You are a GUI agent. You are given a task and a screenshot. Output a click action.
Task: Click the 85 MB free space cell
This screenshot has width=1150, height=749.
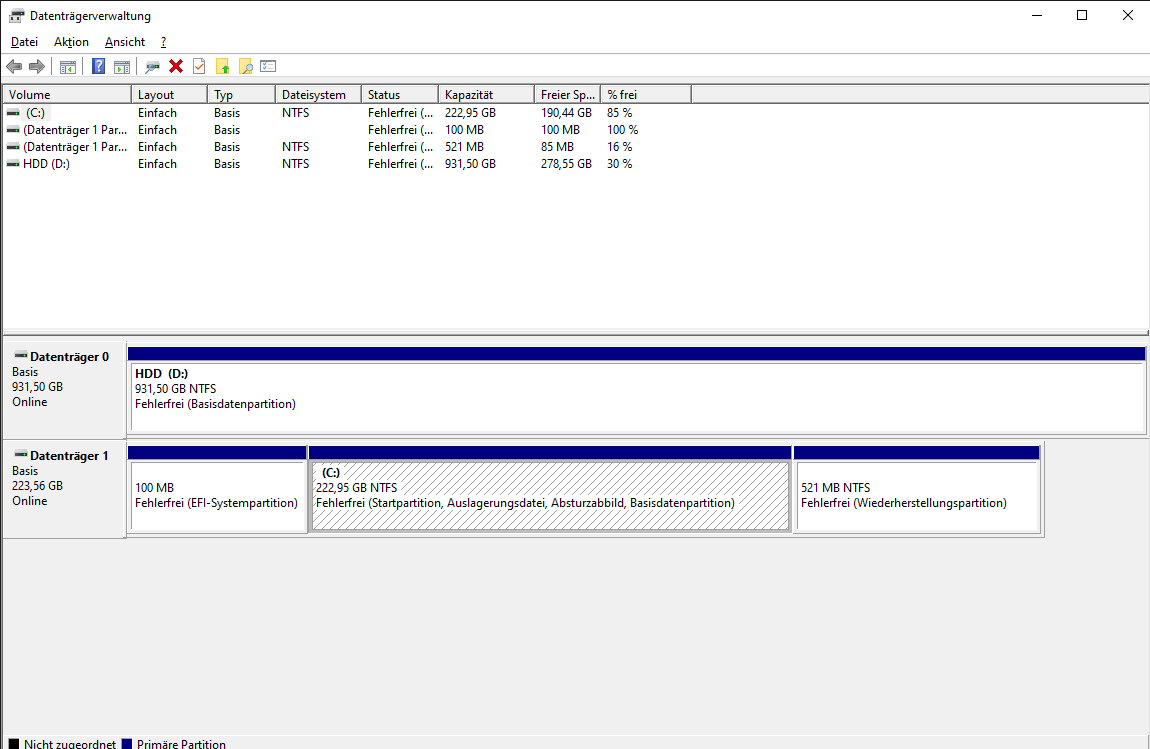pyautogui.click(x=557, y=147)
